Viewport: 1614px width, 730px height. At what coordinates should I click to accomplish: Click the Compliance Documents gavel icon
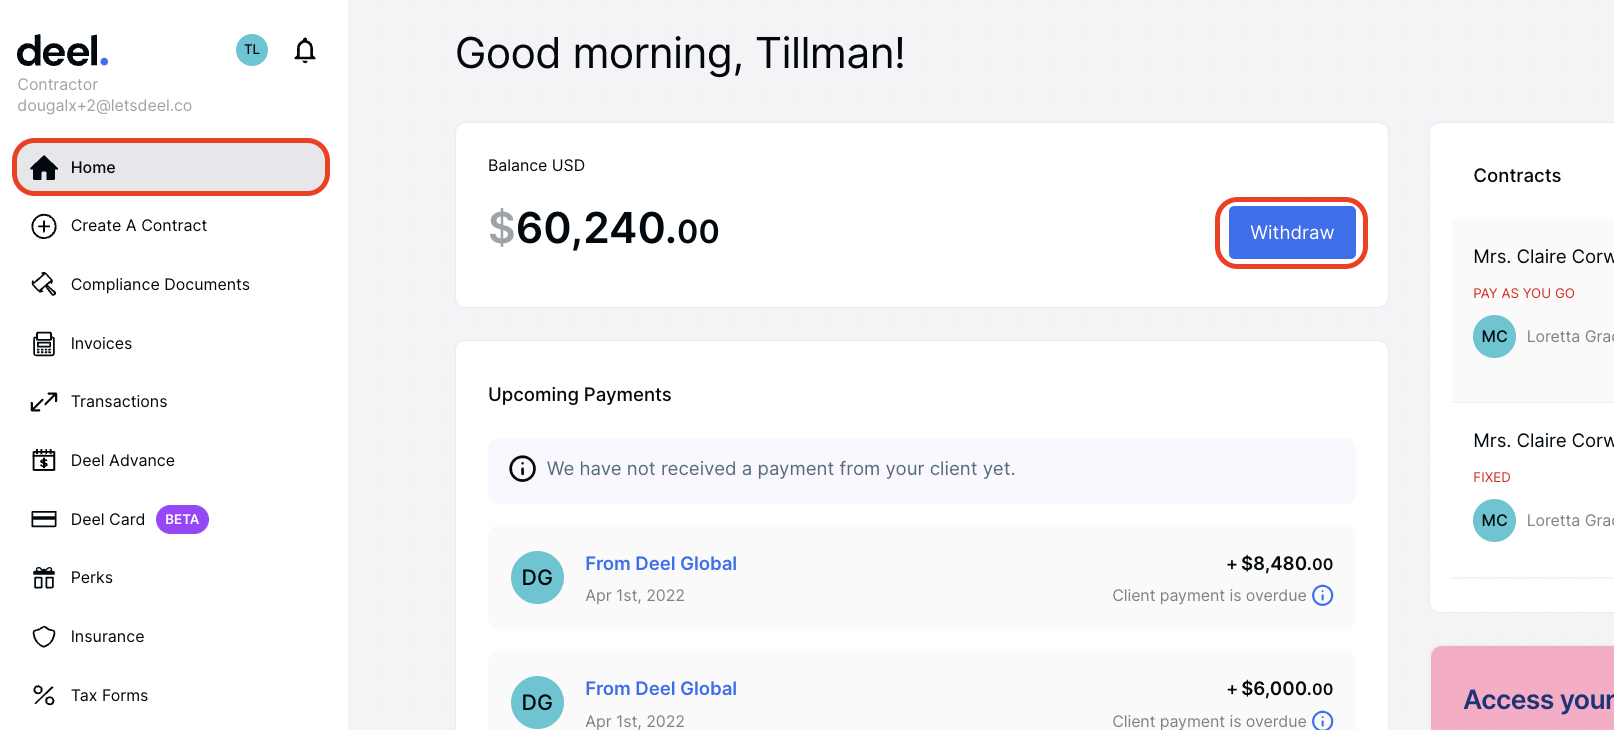[x=44, y=285]
